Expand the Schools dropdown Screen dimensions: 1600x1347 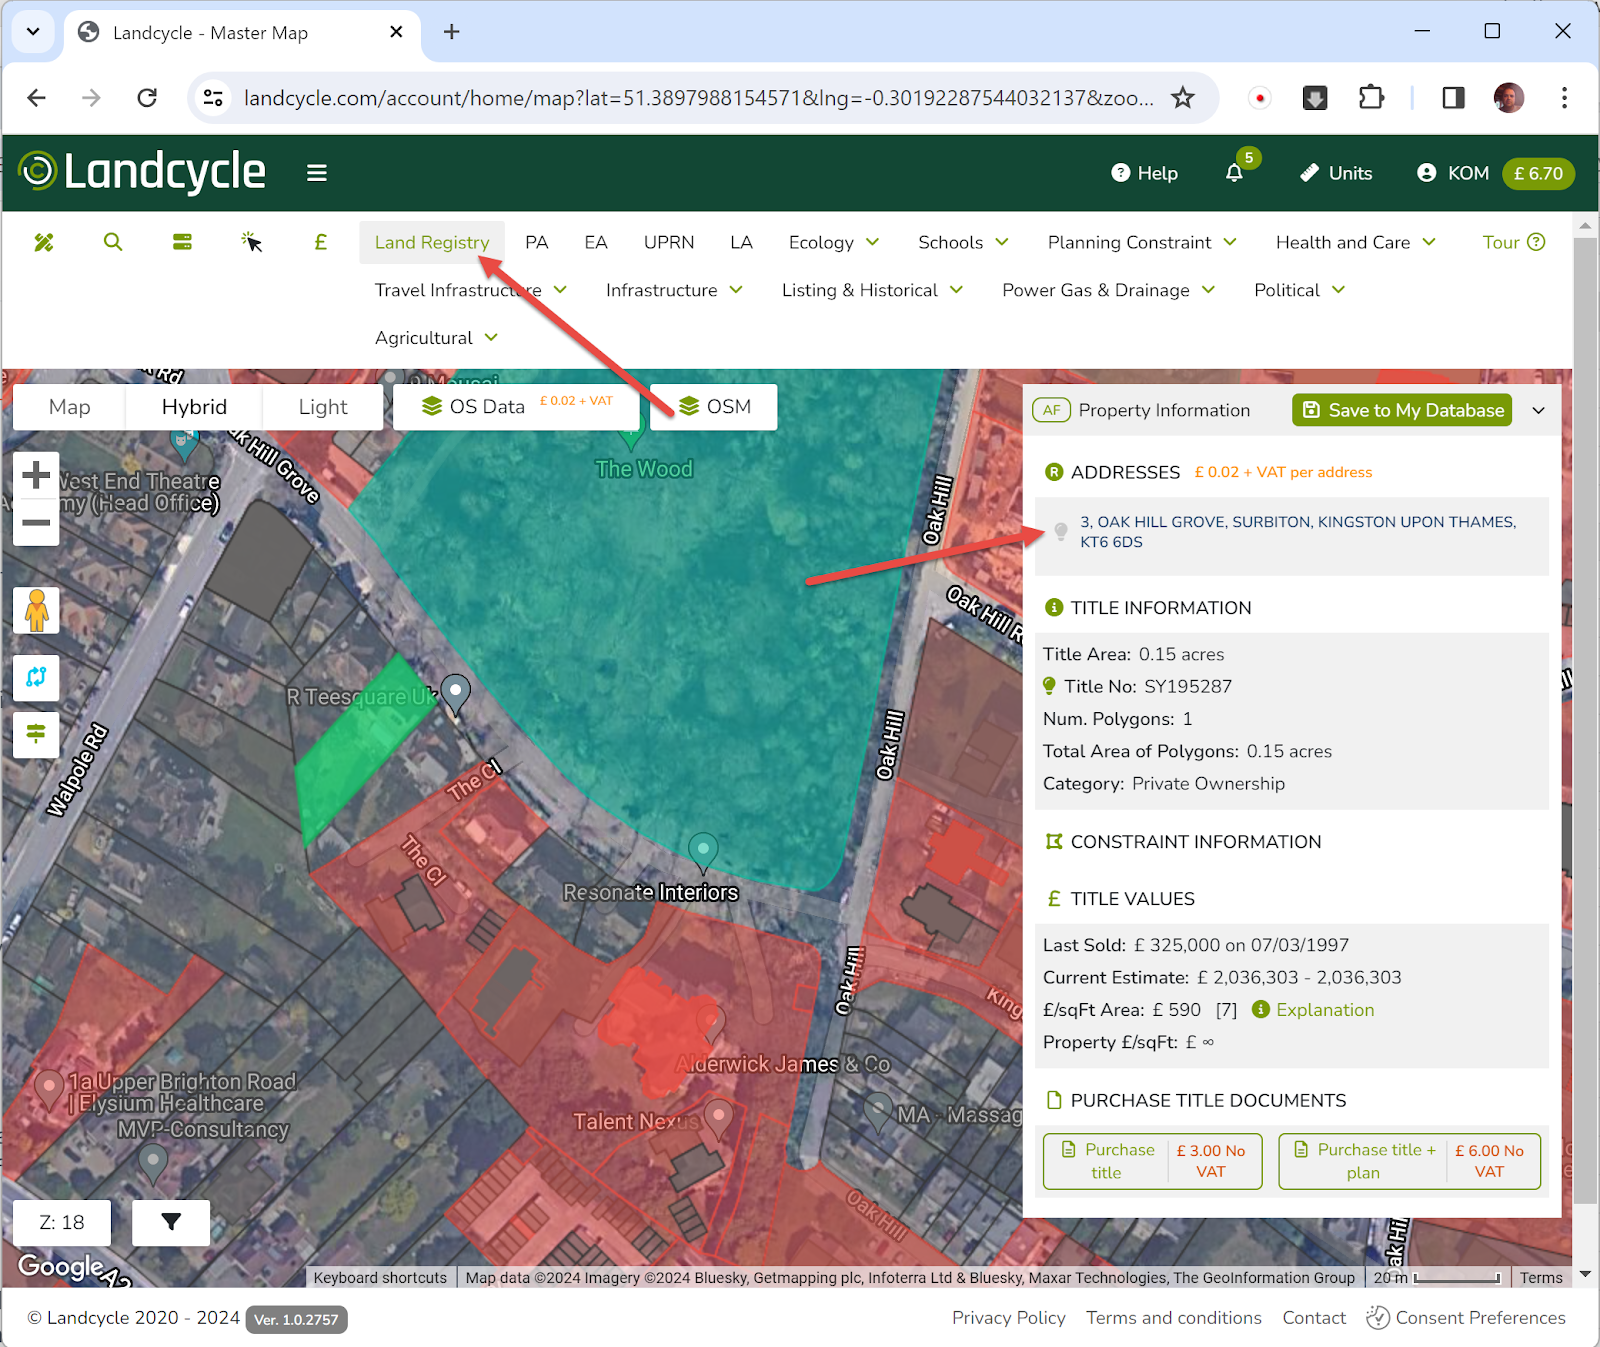coord(963,242)
